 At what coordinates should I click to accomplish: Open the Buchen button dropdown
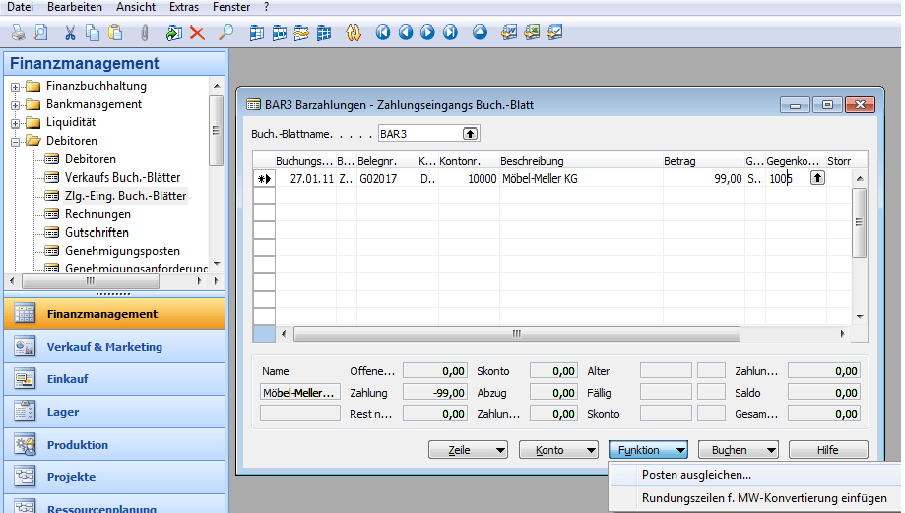click(771, 450)
